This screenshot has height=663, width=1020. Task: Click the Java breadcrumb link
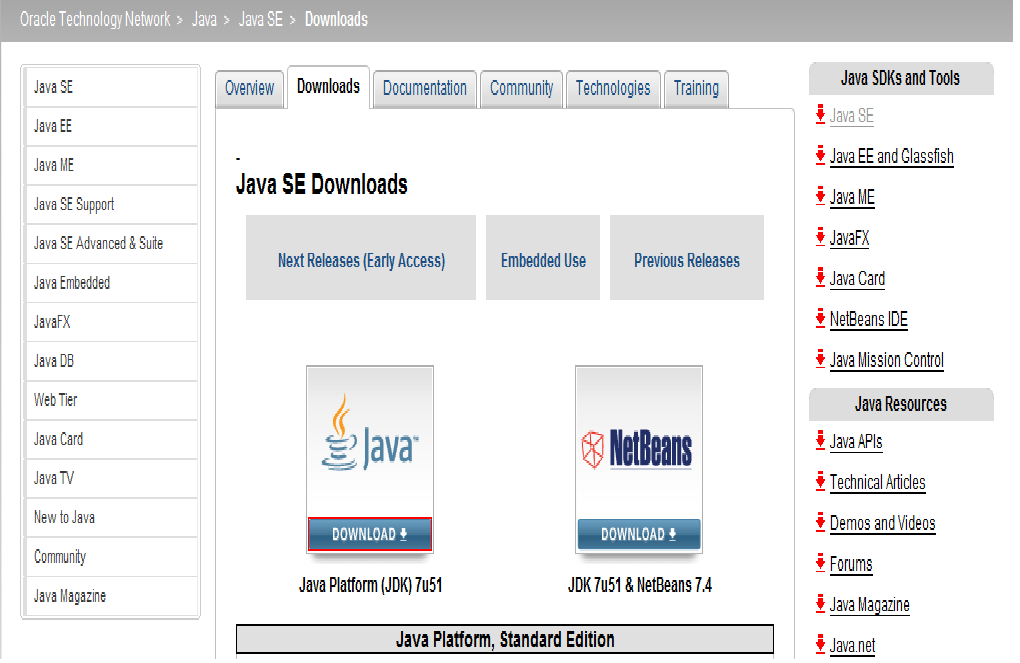[204, 20]
